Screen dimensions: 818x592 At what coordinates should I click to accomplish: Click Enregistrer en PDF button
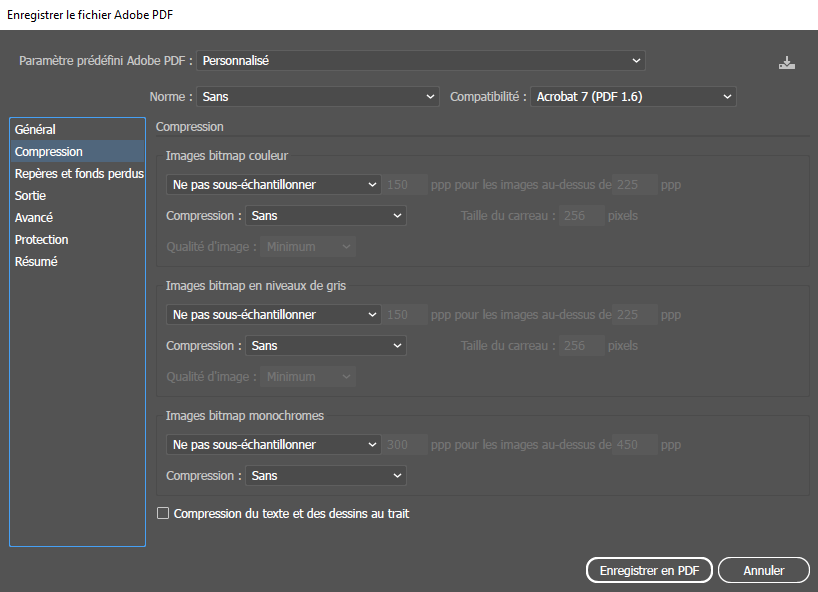(649, 570)
